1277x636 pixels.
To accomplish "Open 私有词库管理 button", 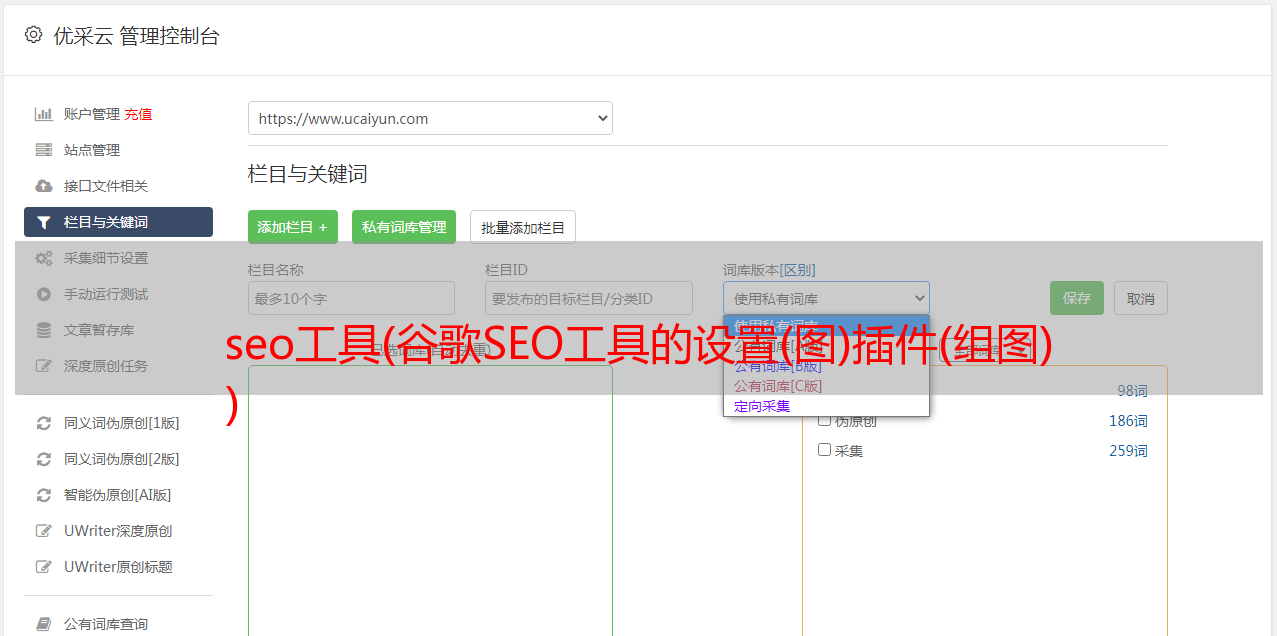I will 404,227.
